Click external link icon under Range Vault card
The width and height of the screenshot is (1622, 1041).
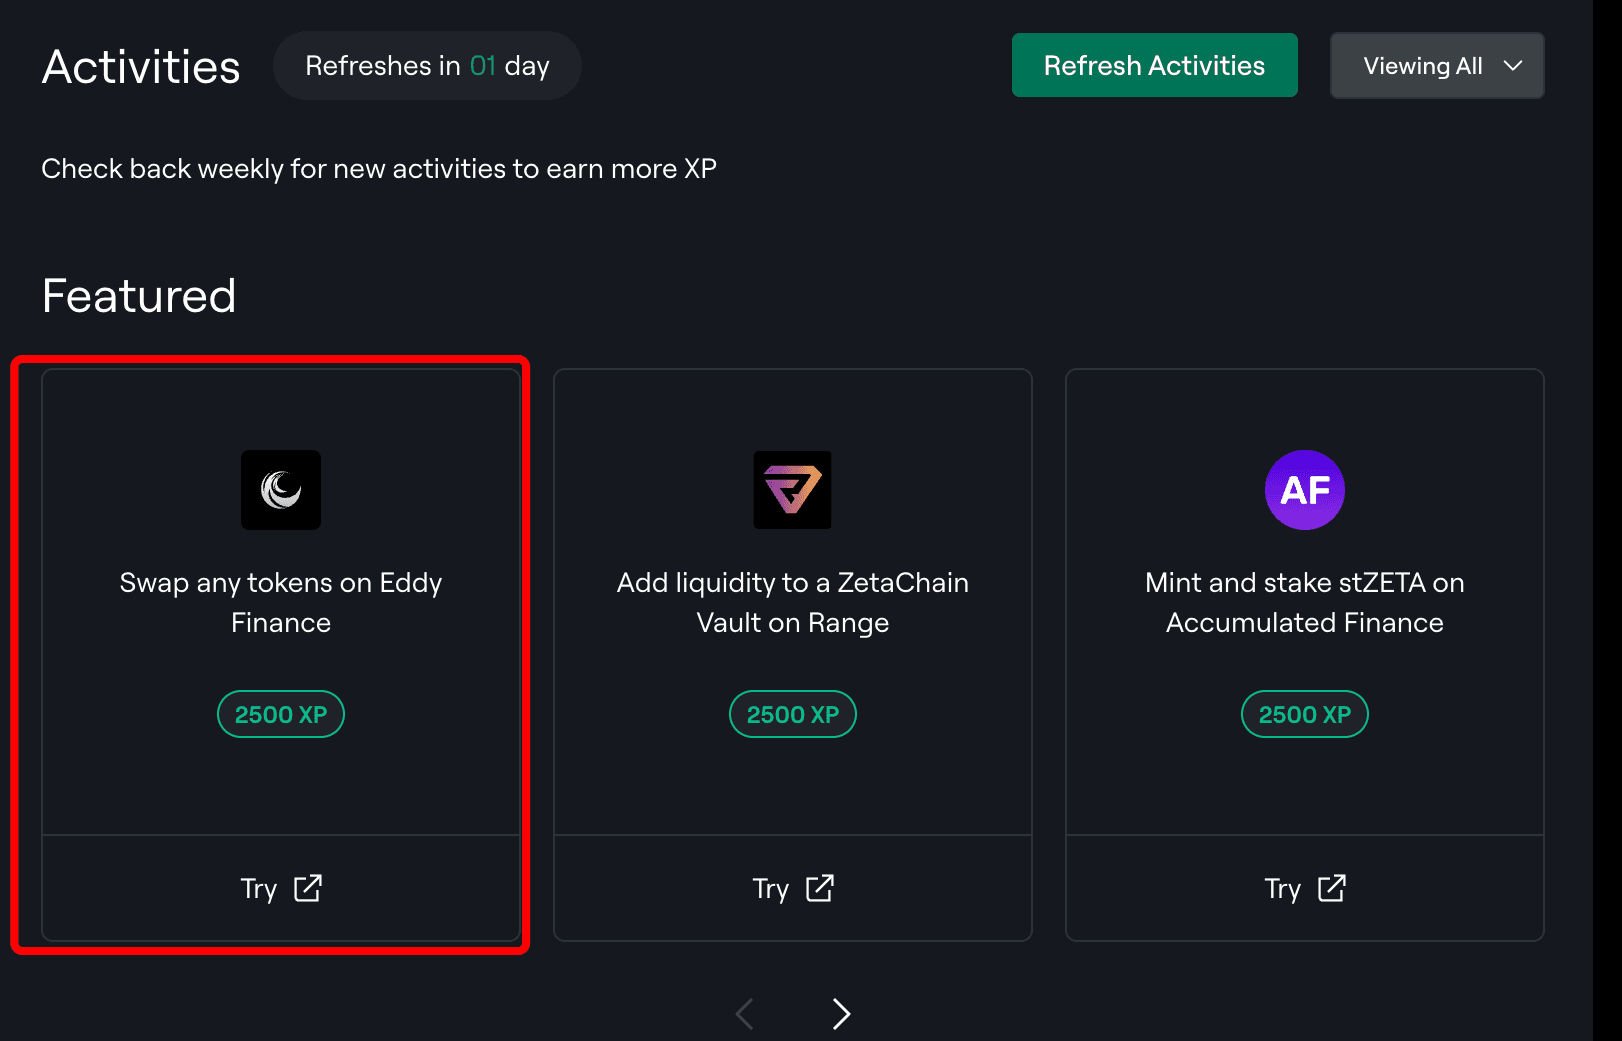tap(820, 888)
